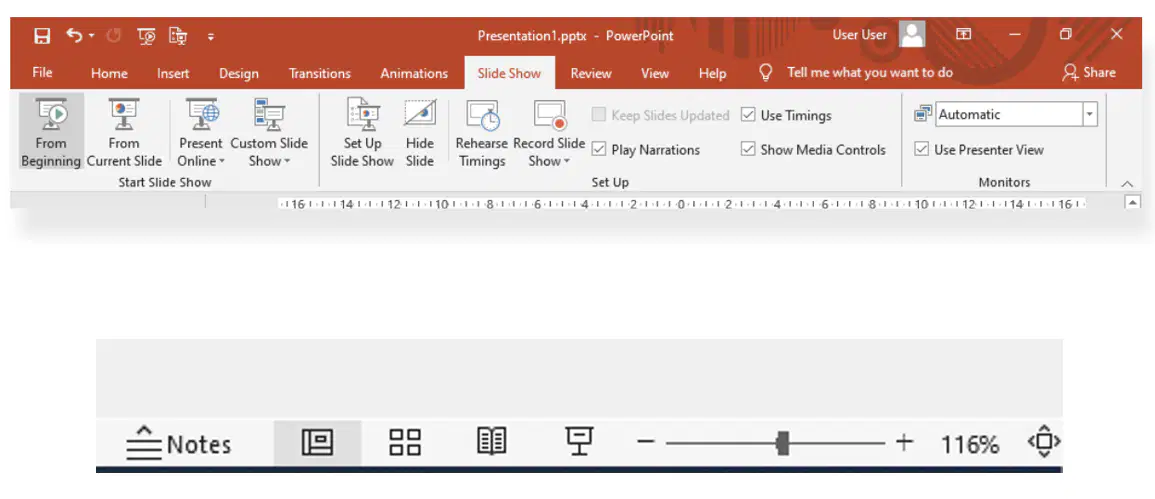Click the greyed Redo icon
The width and height of the screenshot is (1155, 499).
(113, 35)
